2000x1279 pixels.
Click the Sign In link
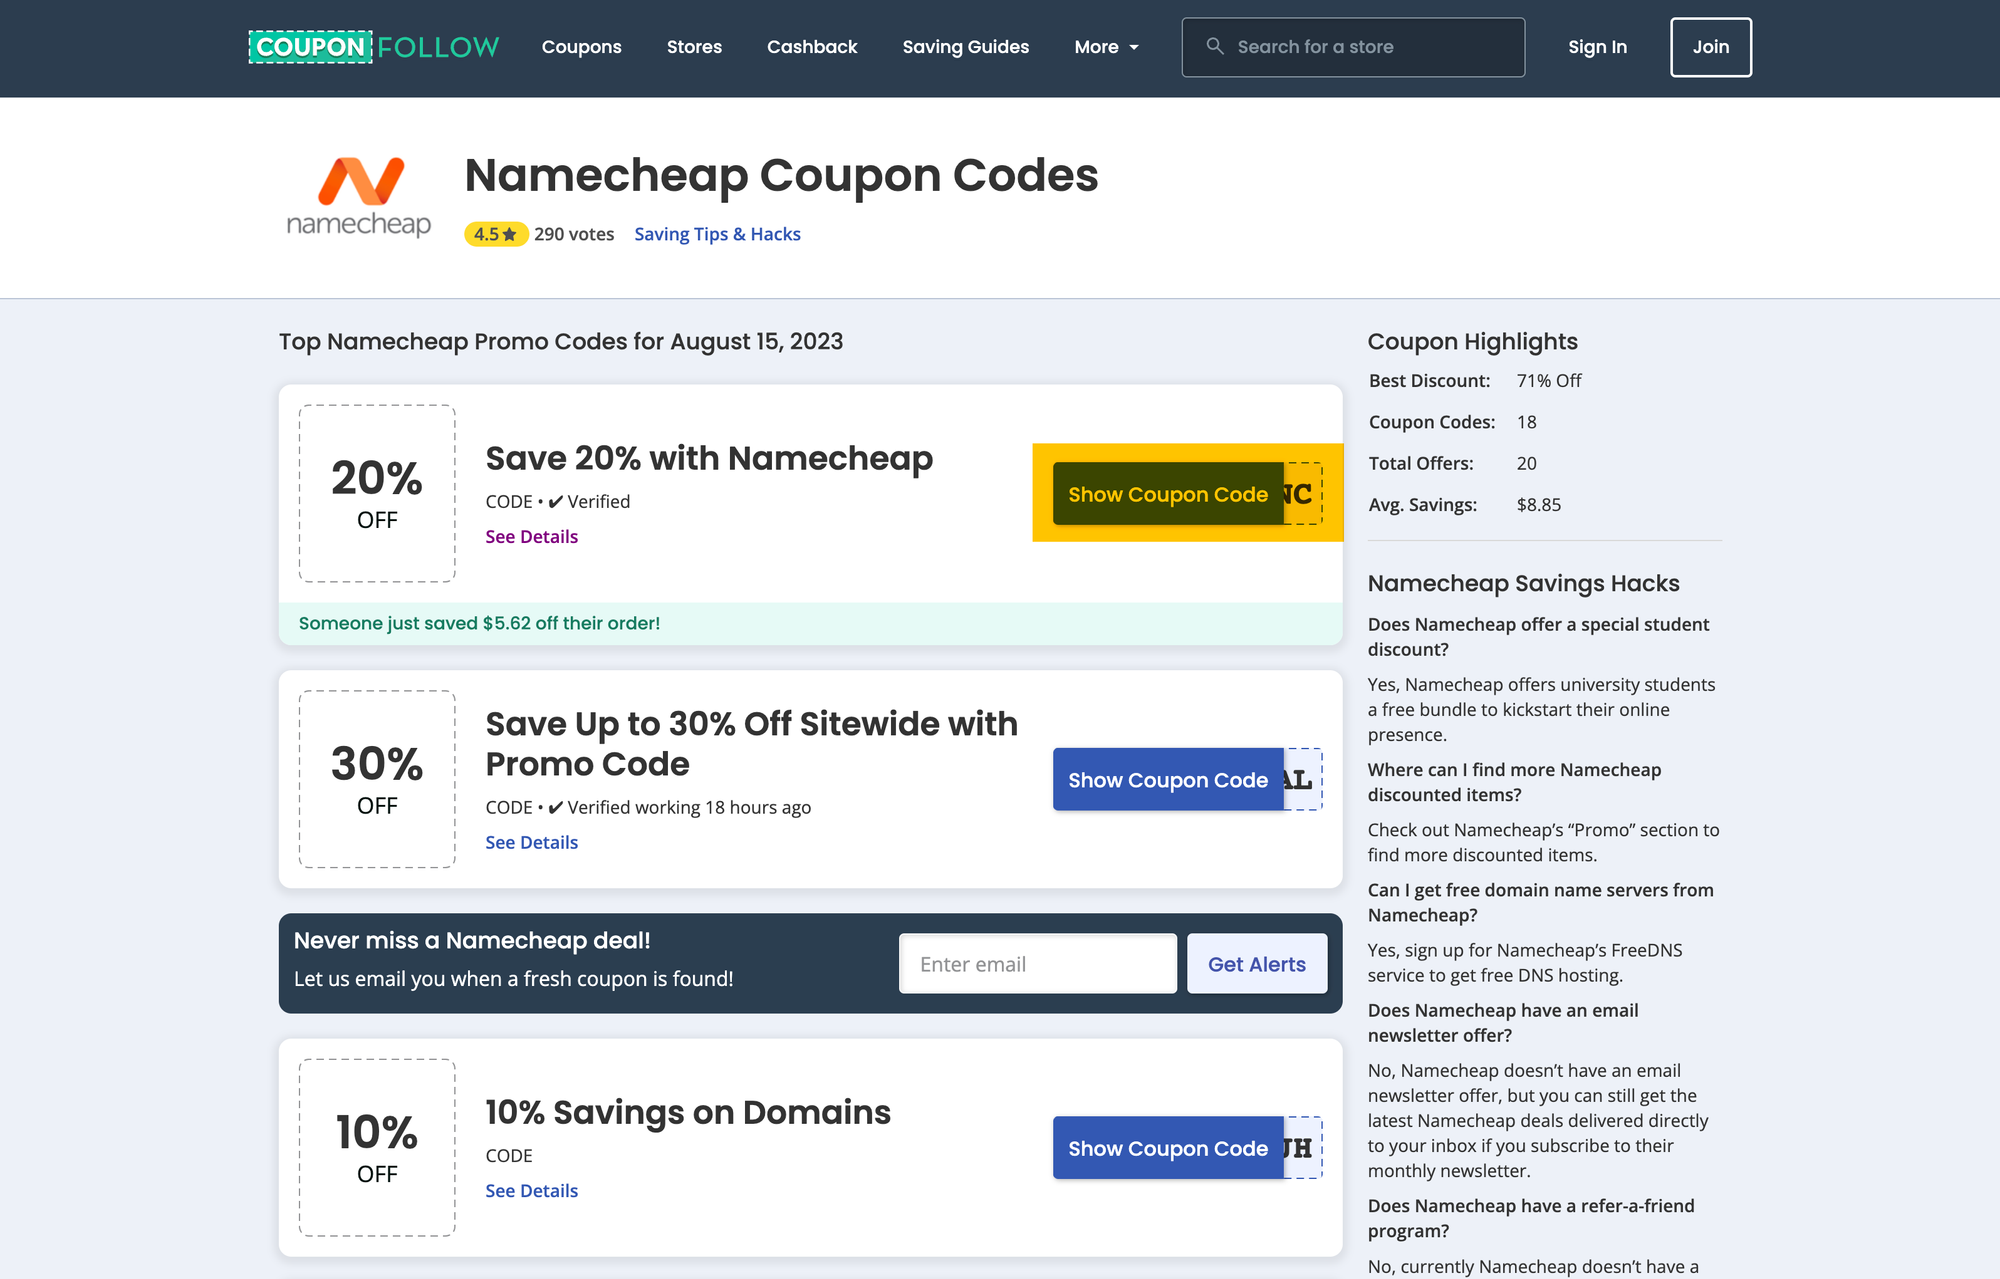point(1597,47)
